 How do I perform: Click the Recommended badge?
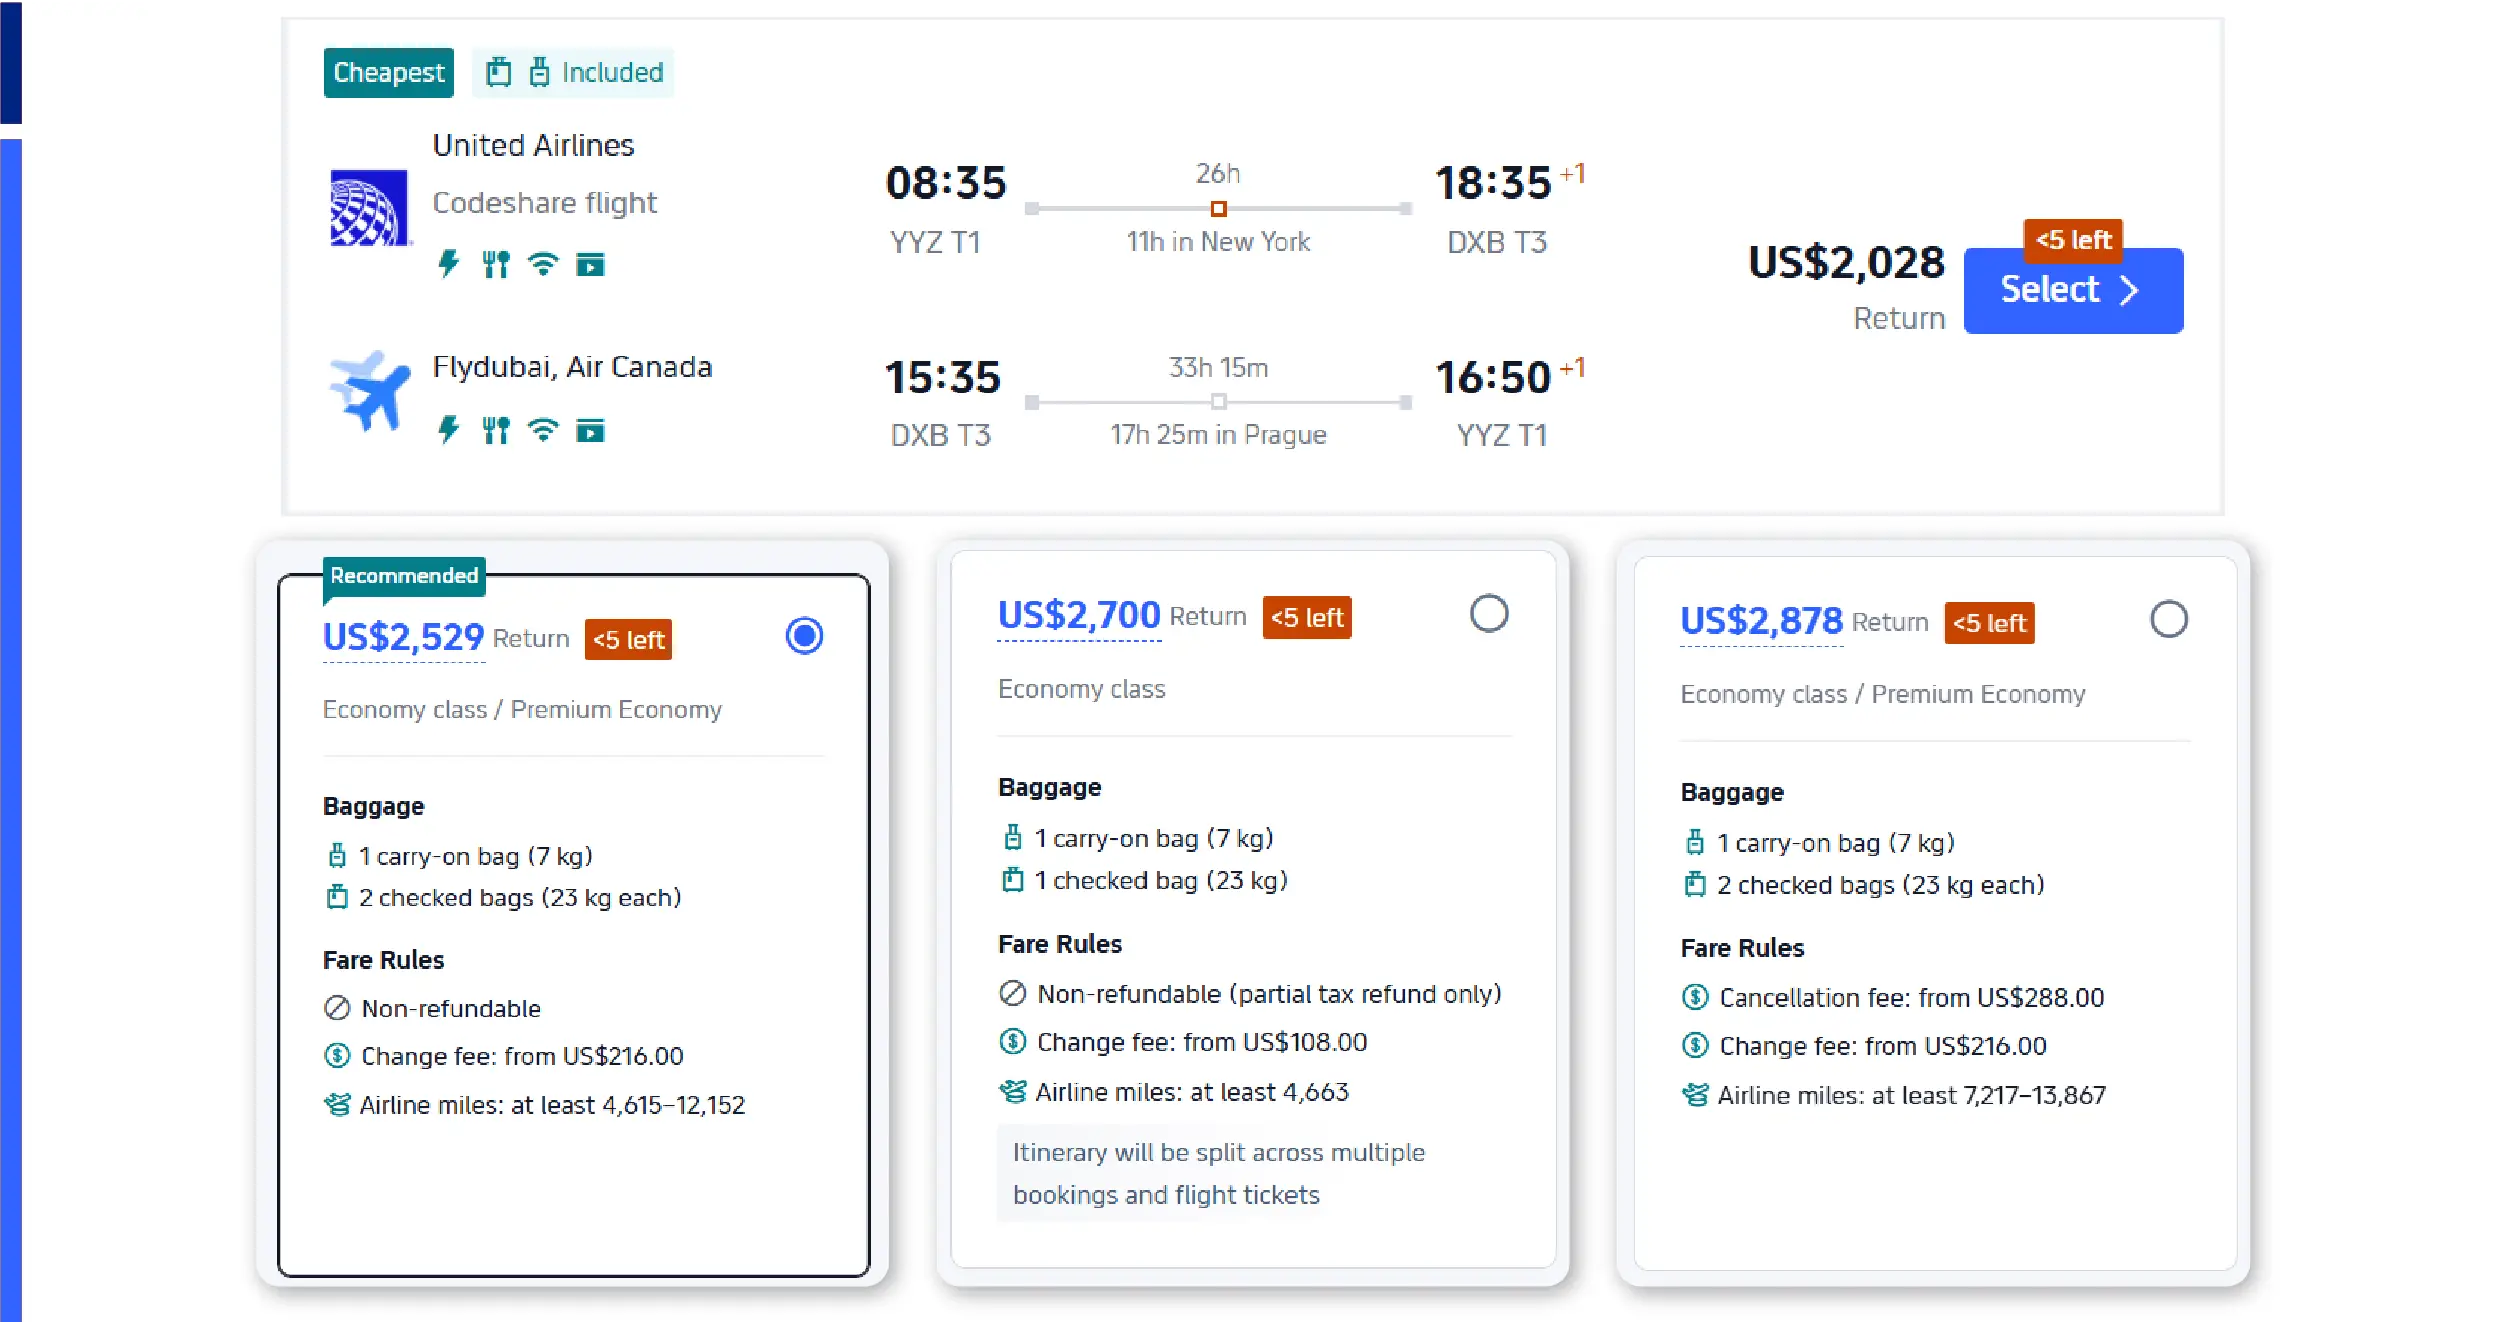[x=404, y=576]
